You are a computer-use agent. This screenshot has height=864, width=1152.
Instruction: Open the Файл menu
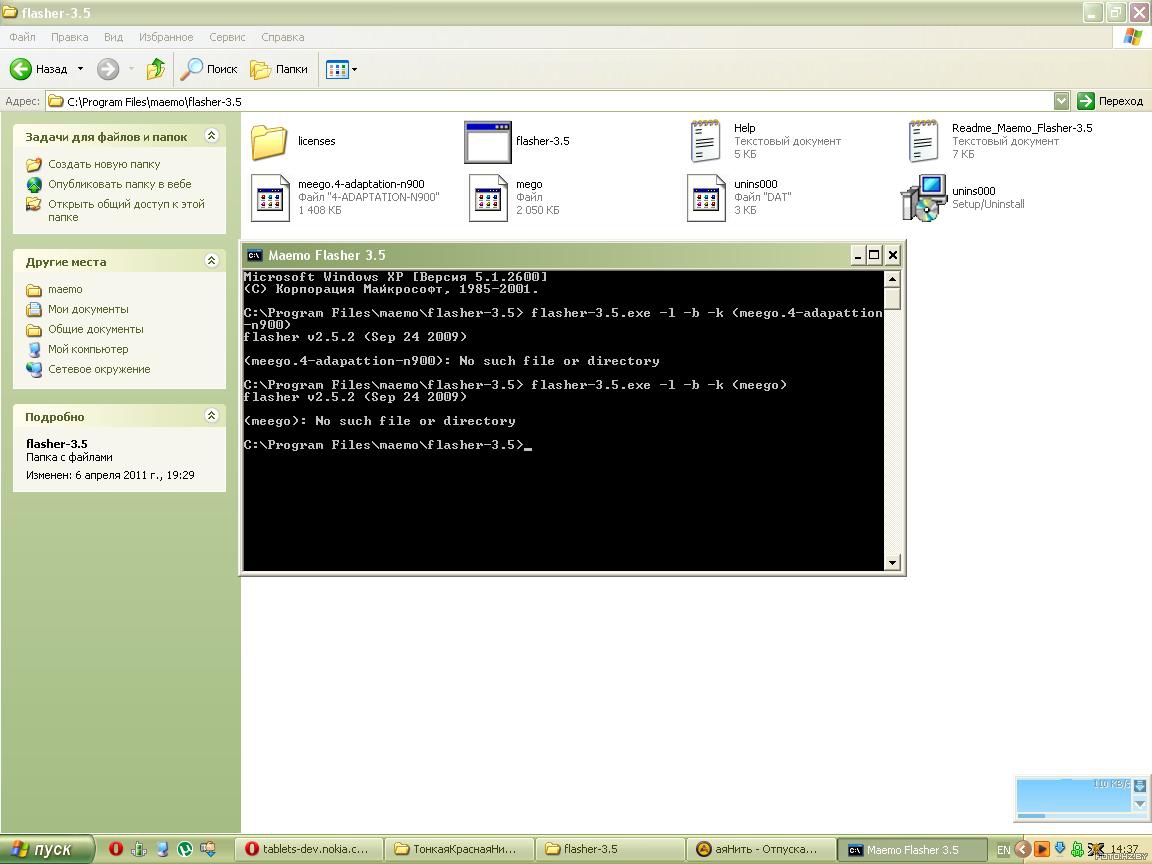[22, 37]
